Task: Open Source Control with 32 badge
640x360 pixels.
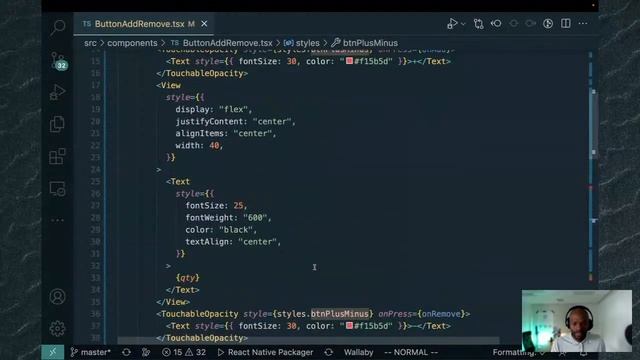Action: [58, 60]
